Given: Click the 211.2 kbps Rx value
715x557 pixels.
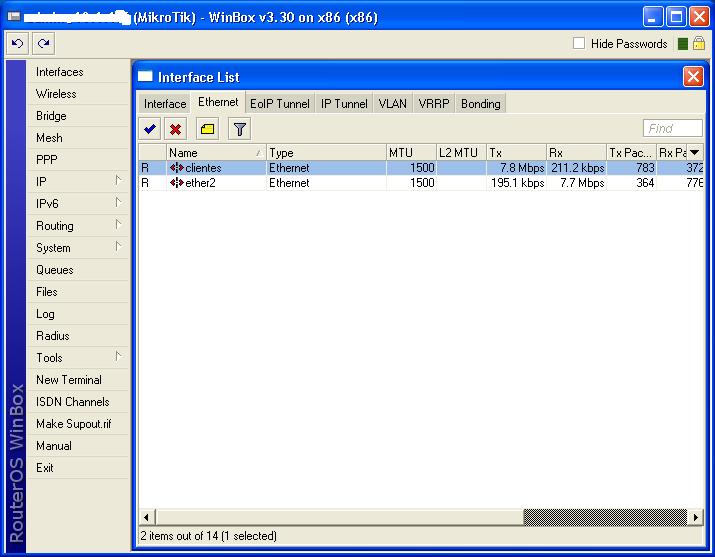Looking at the screenshot, I should (578, 168).
